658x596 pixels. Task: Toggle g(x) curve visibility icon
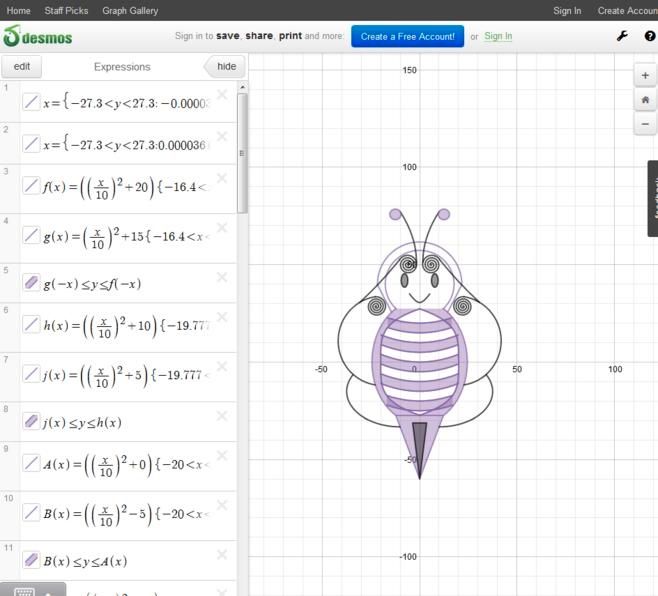pyautogui.click(x=31, y=235)
